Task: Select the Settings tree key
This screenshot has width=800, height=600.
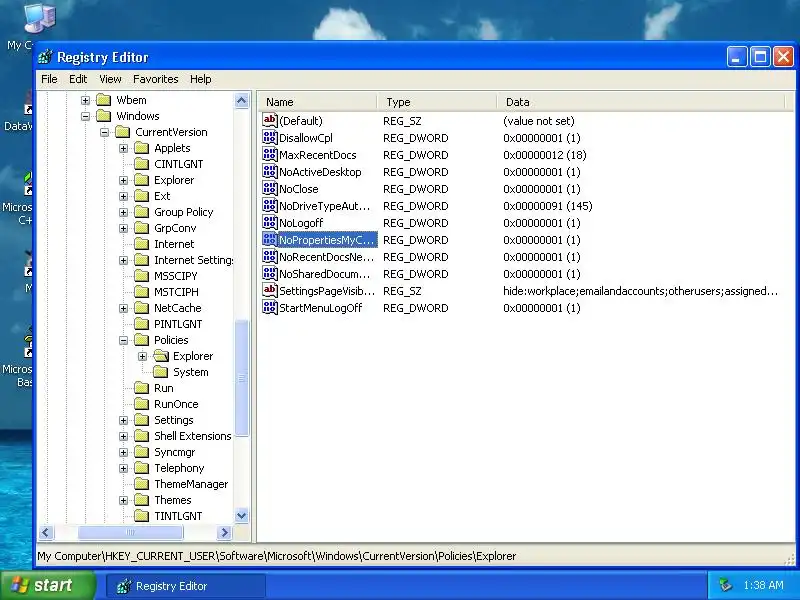Action: pos(173,420)
